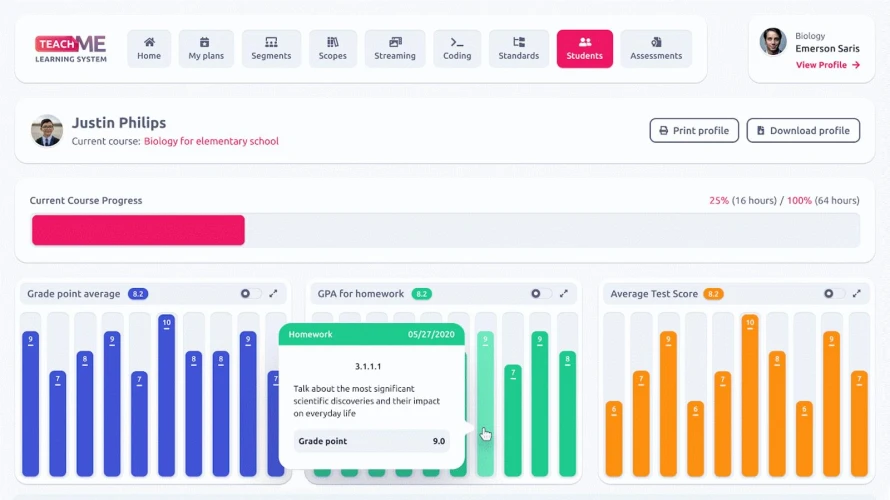Expand the Average Test Score chart
The width and height of the screenshot is (890, 500).
pyautogui.click(x=857, y=293)
